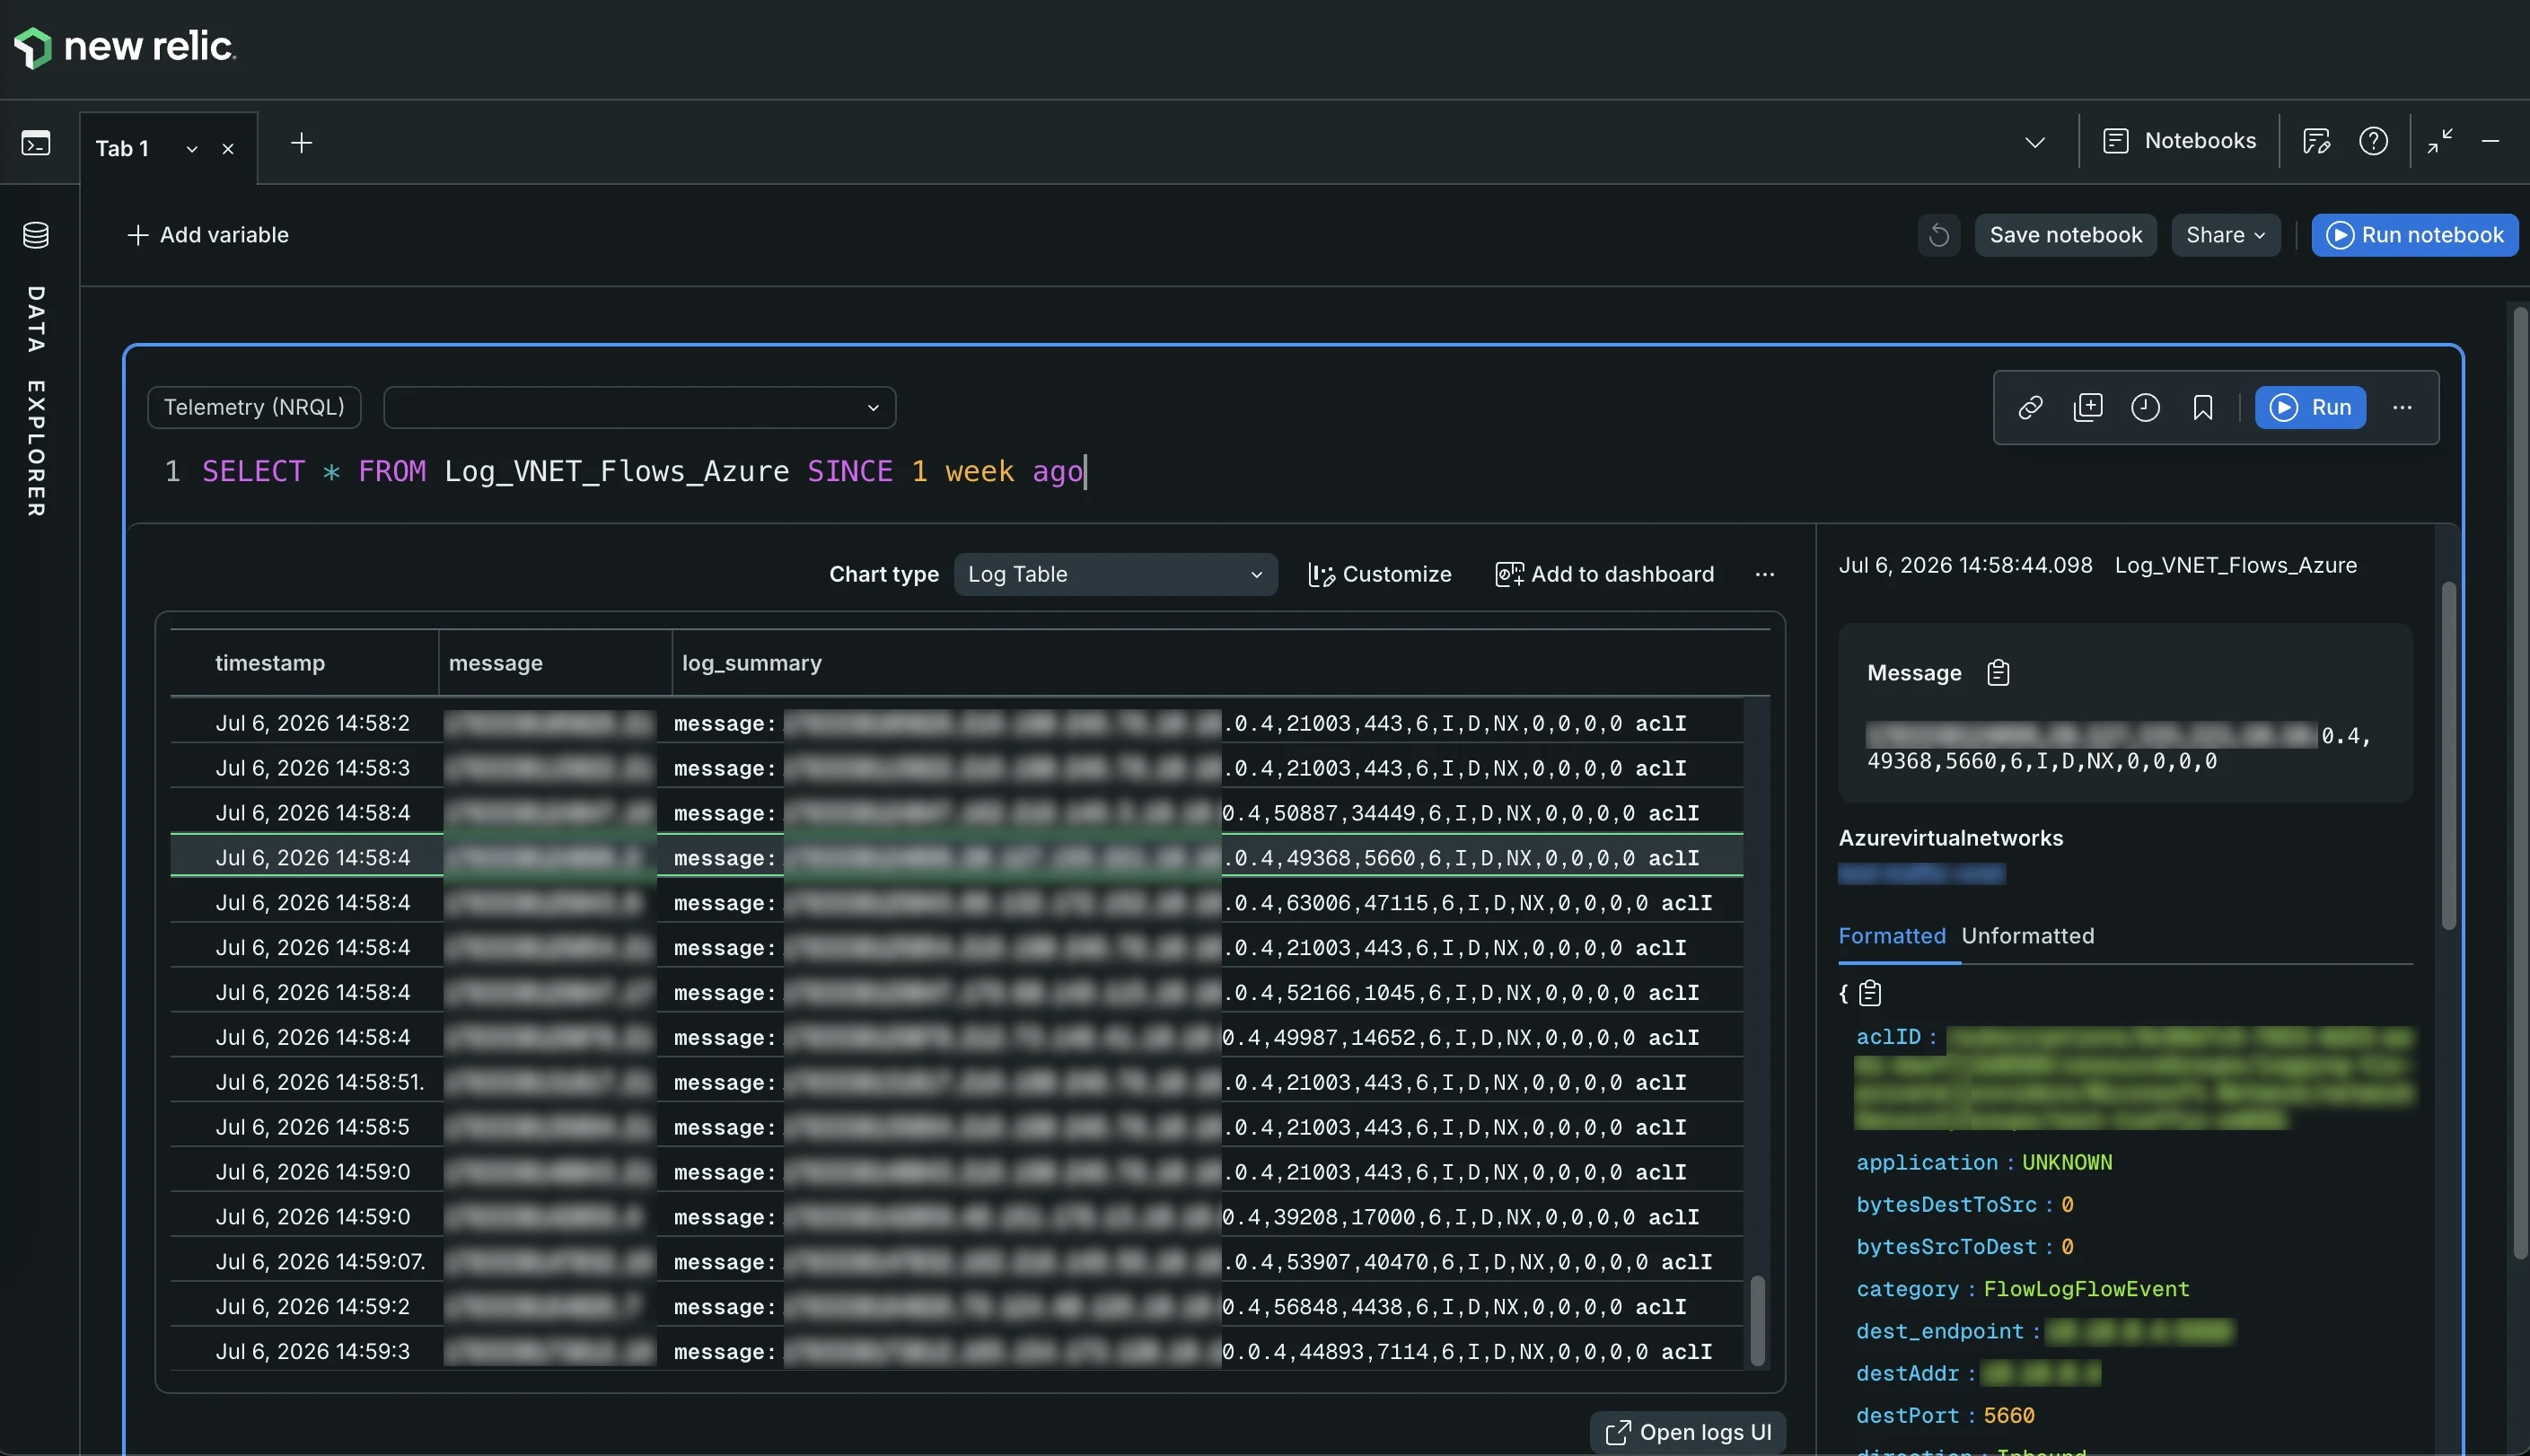Click the feedback note icon

(2317, 141)
